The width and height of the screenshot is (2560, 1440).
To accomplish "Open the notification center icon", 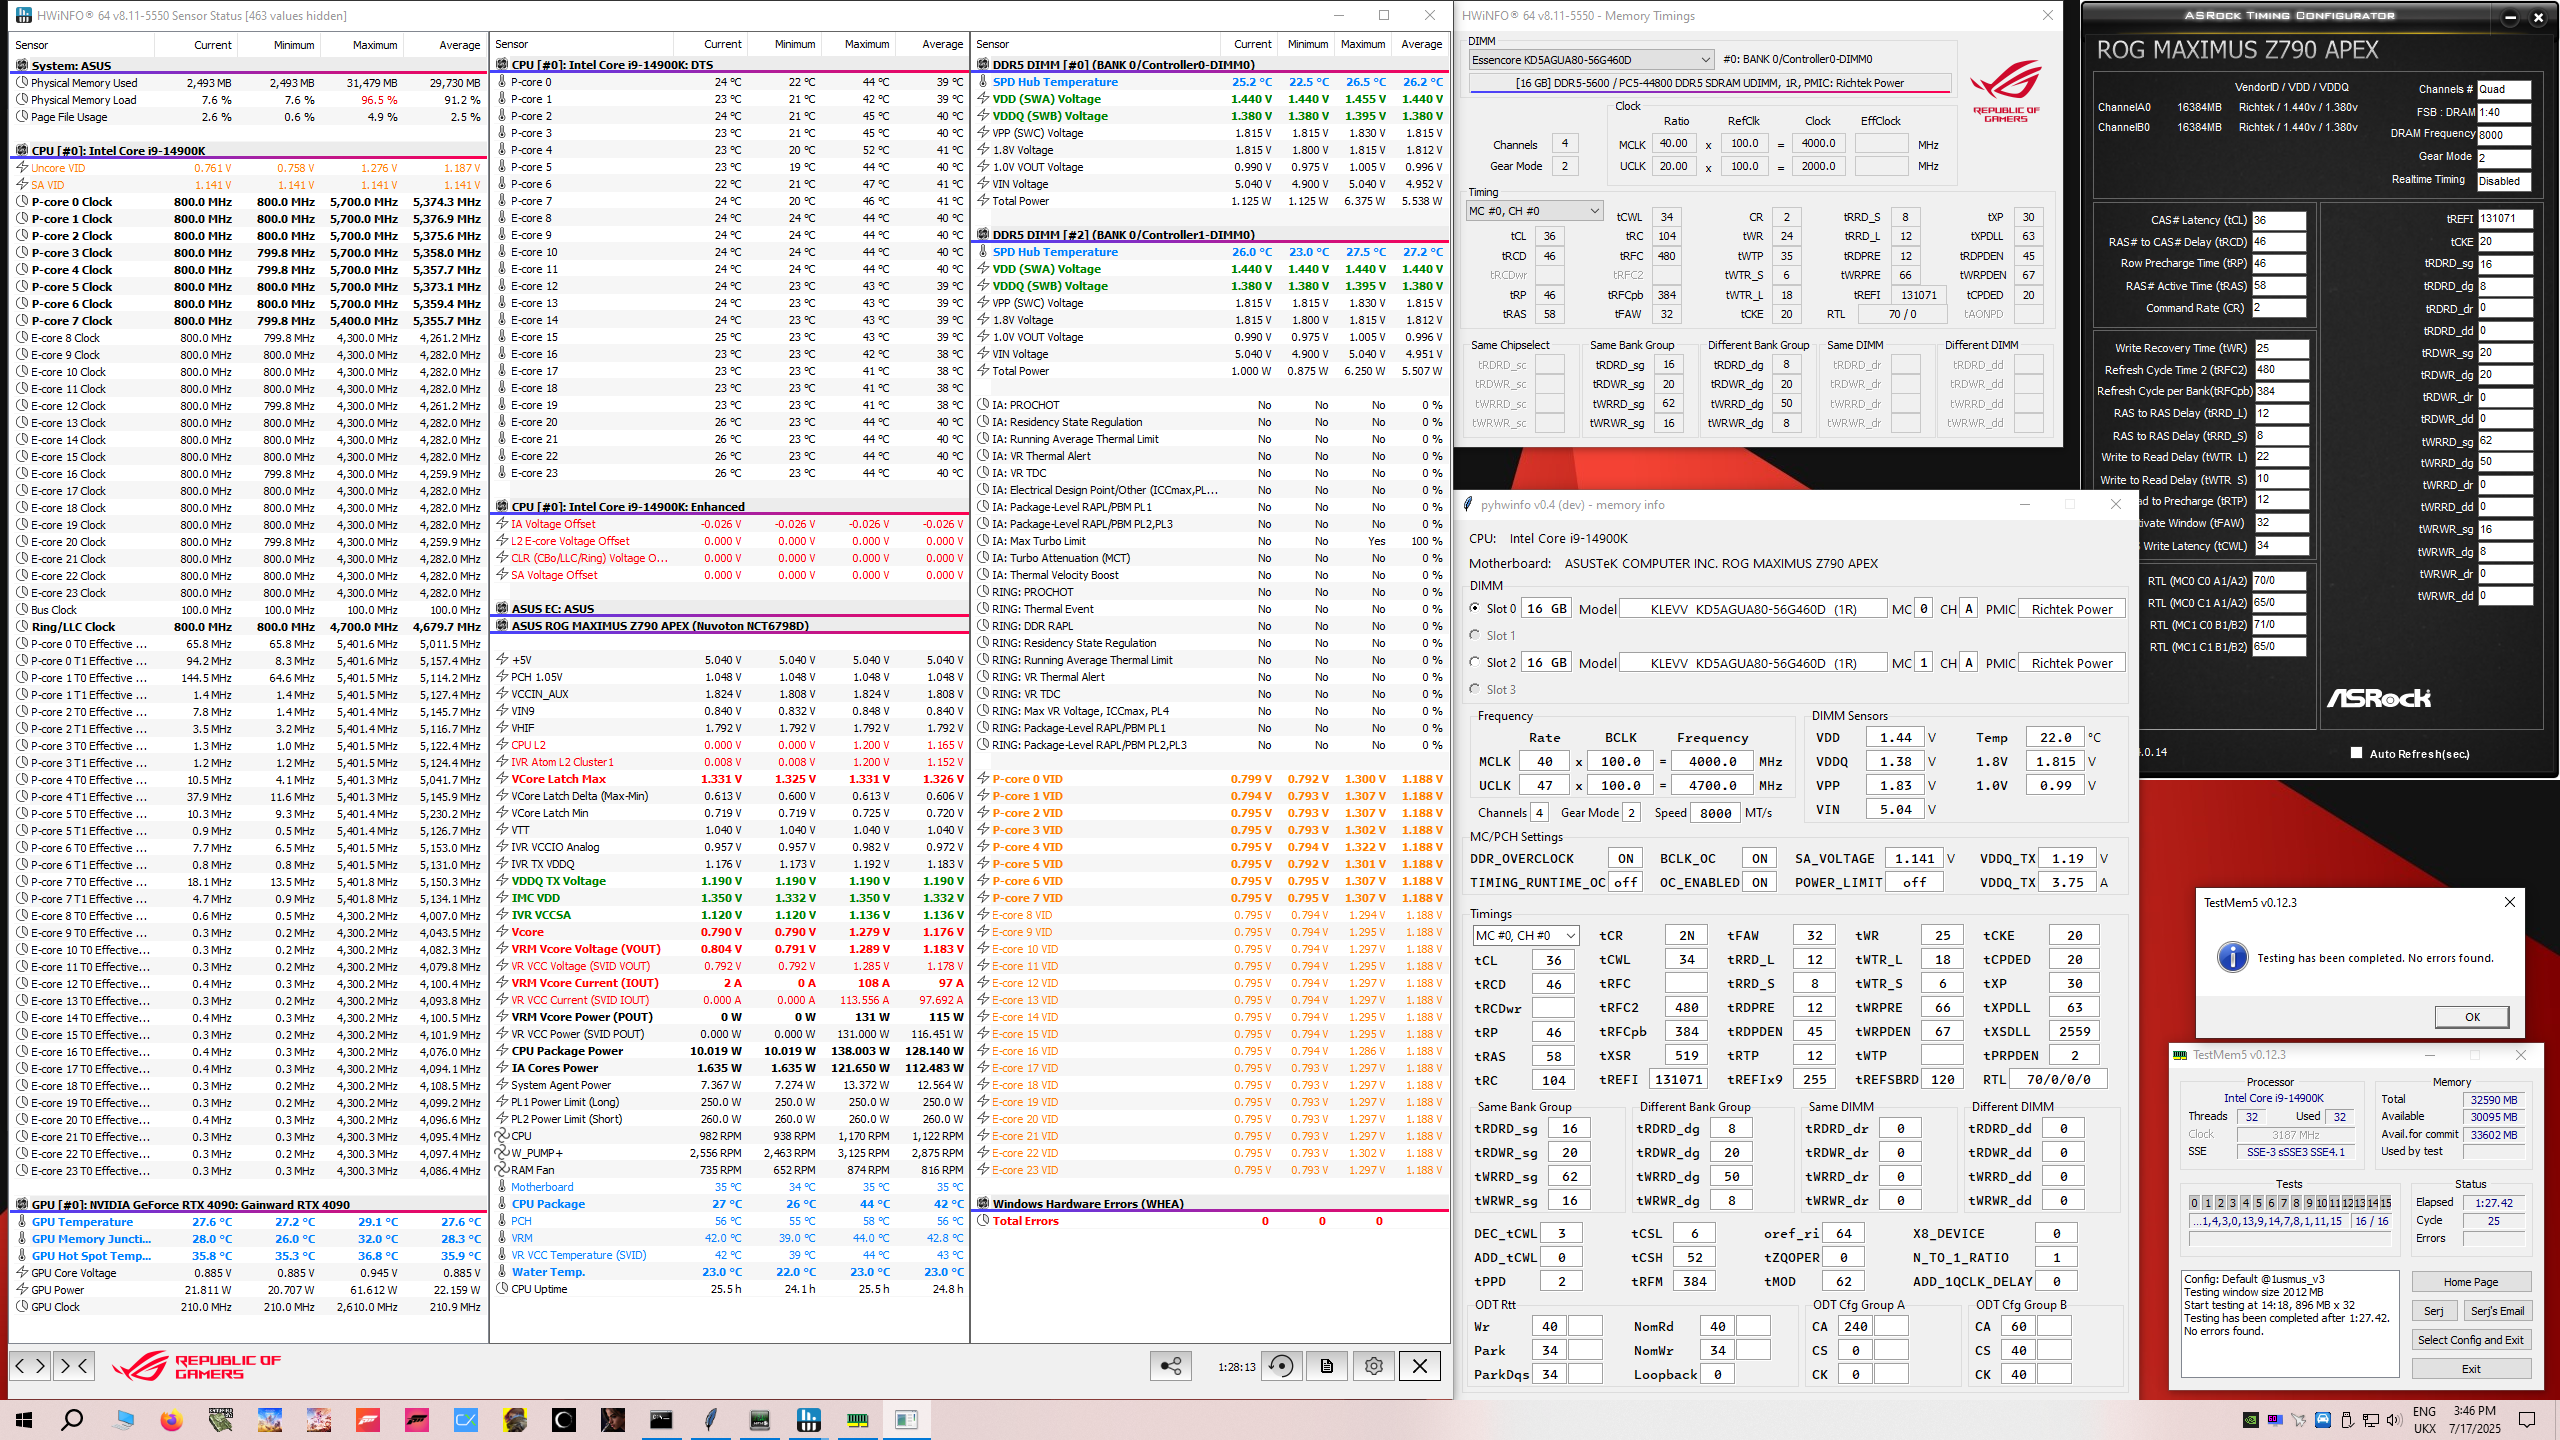I will [2526, 1420].
